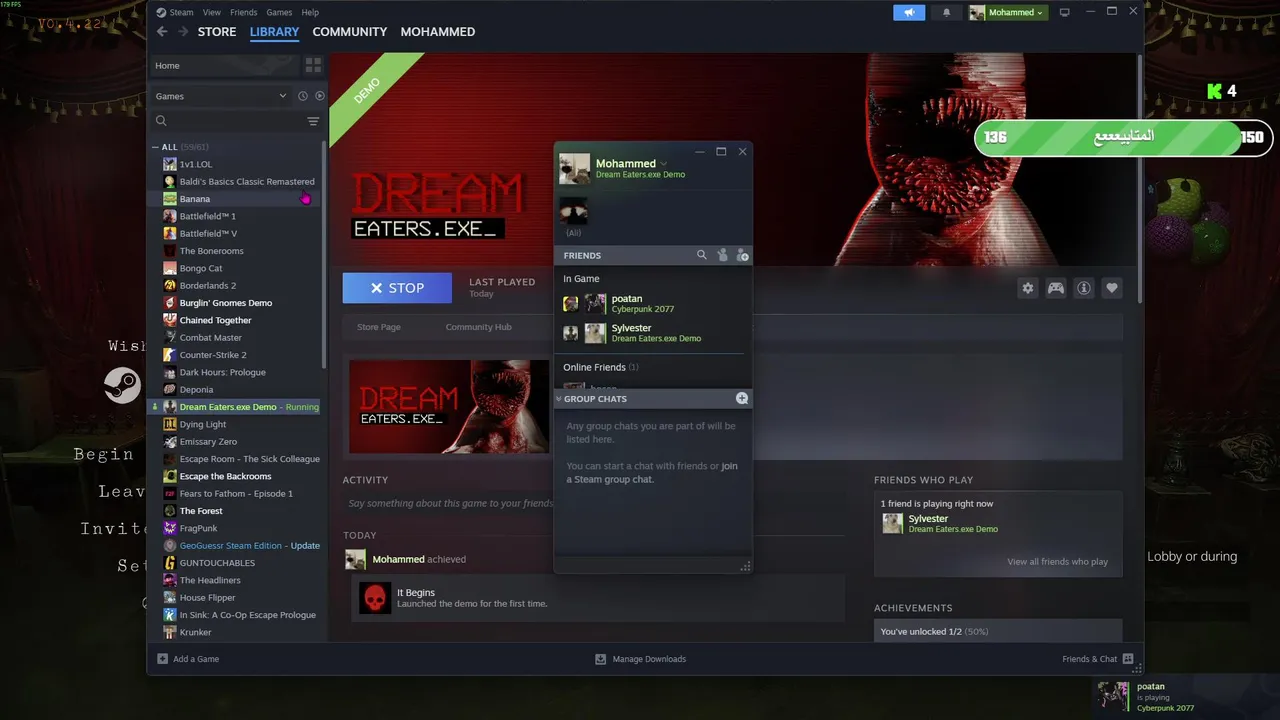Go to the LIBRARY tab

click(274, 32)
